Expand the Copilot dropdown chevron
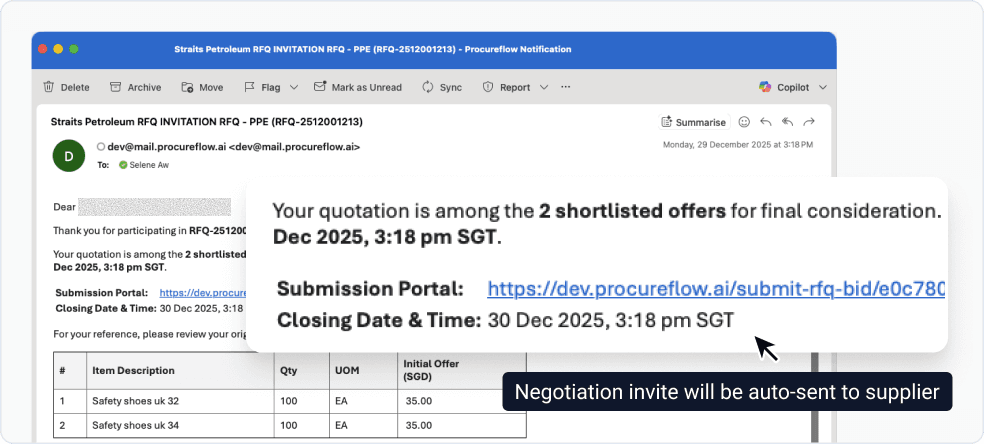This screenshot has width=984, height=444. pyautogui.click(x=823, y=87)
